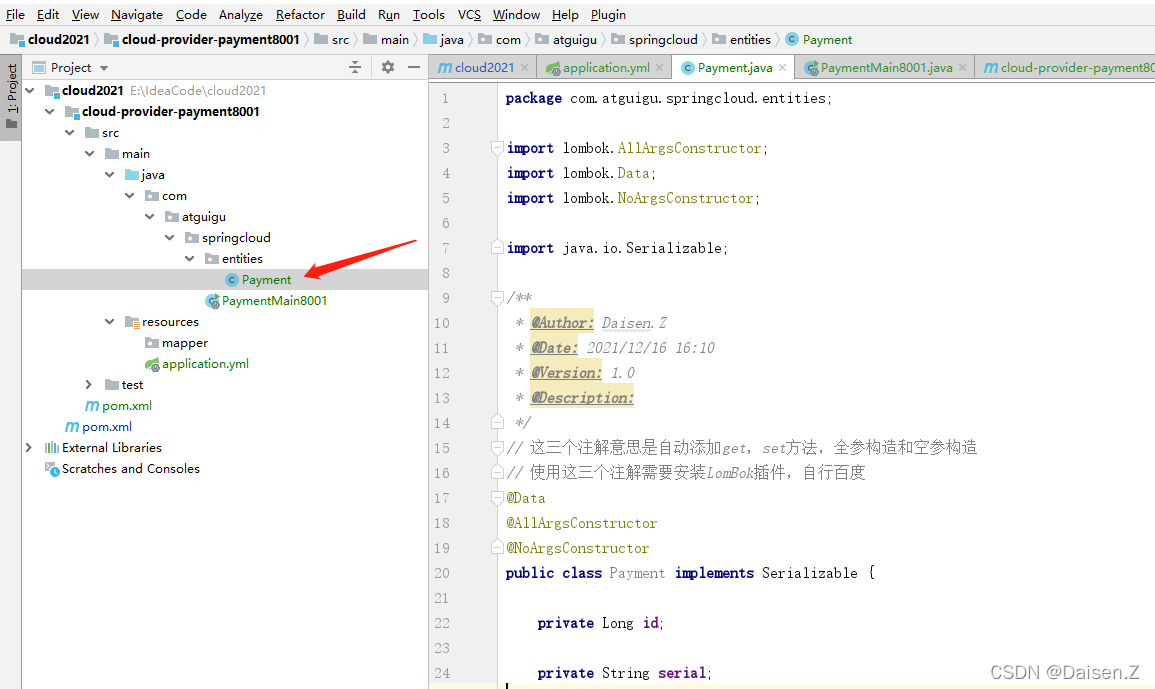Toggle the 1: Project tool window stripe

click(x=11, y=96)
